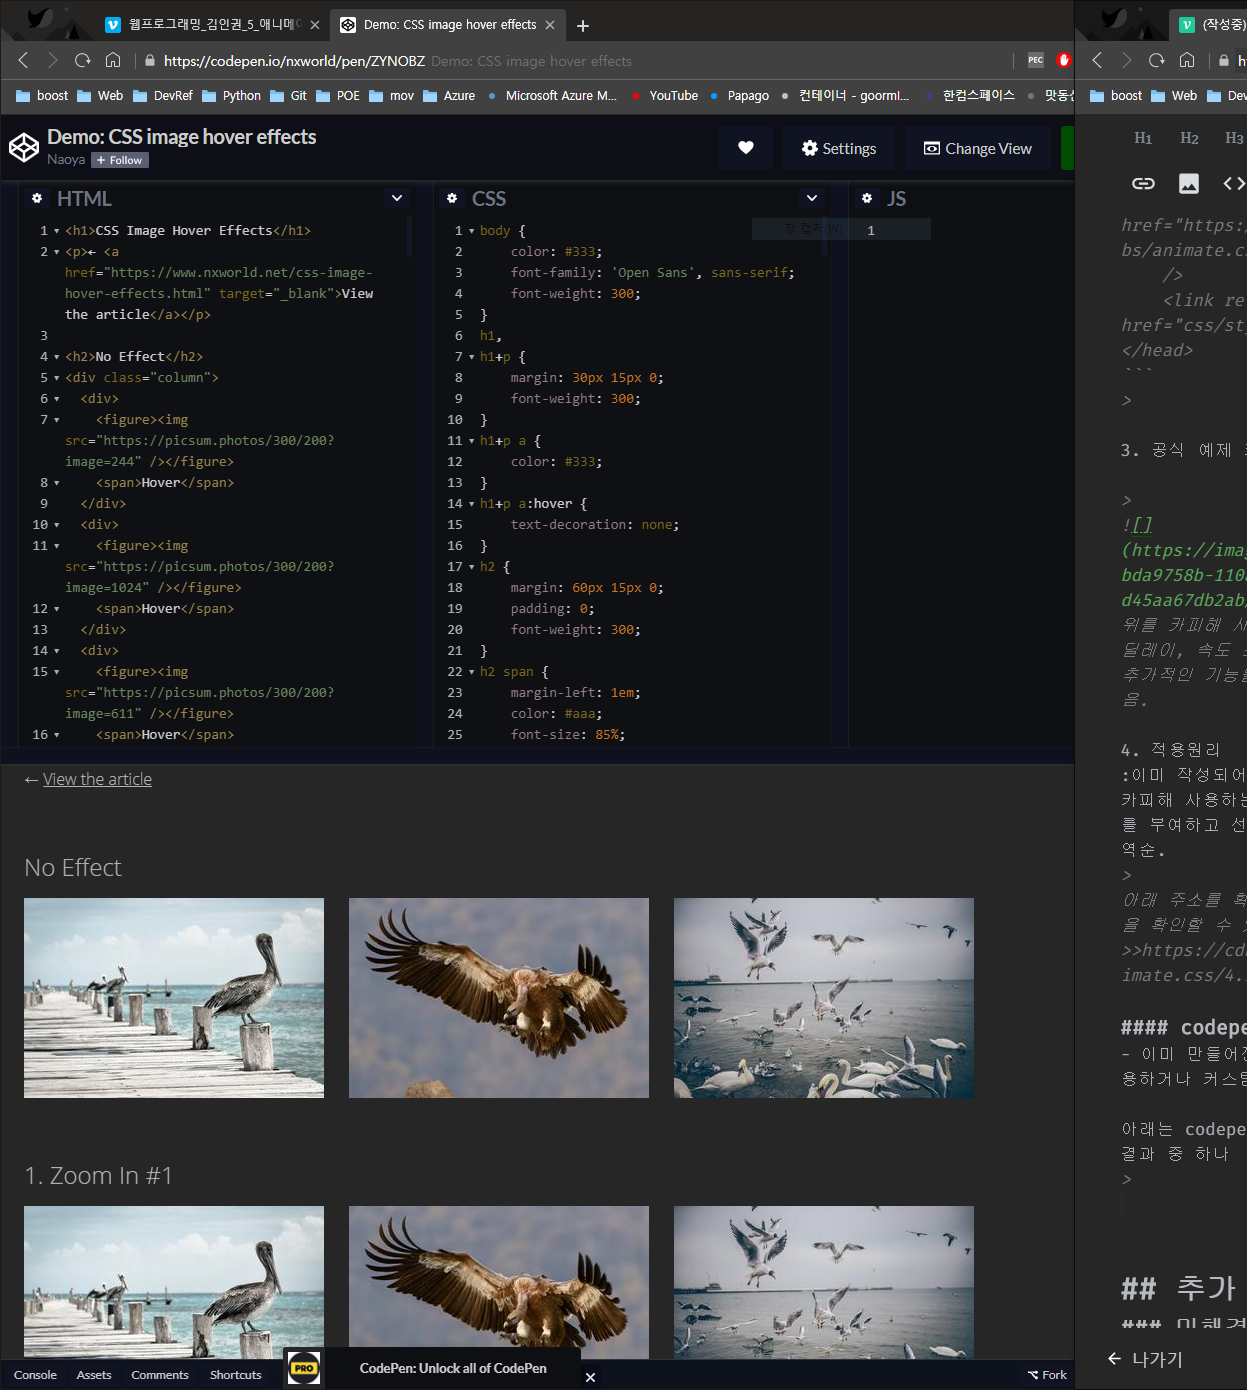This screenshot has width=1247, height=1390.
Task: Click the View the article link
Action: click(97, 779)
